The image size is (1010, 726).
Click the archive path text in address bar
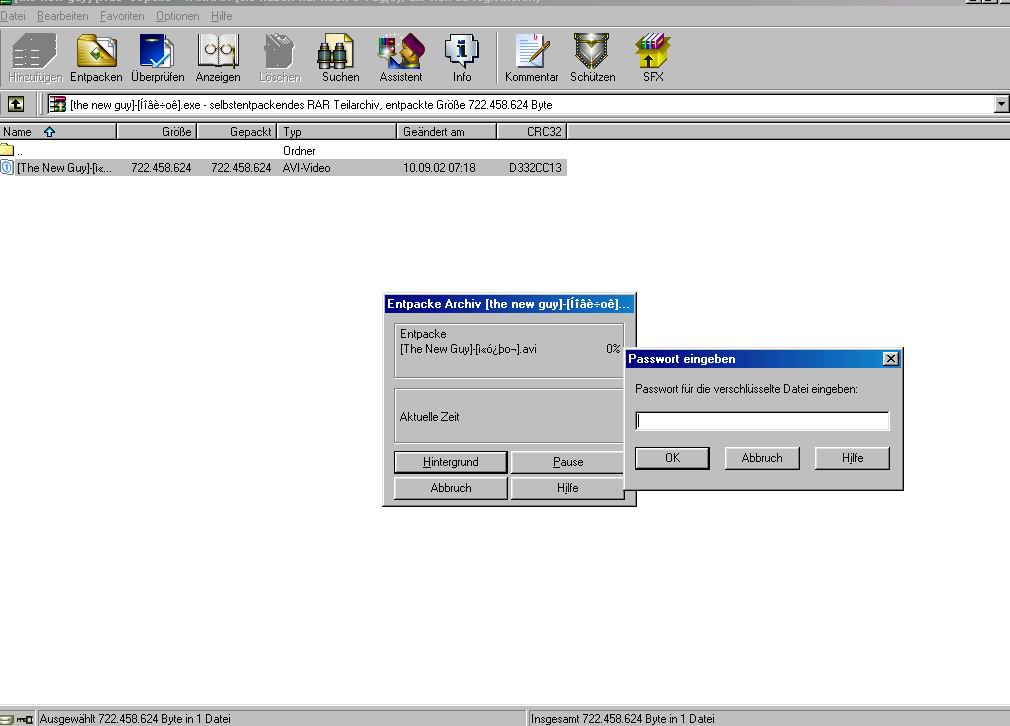[x=311, y=104]
